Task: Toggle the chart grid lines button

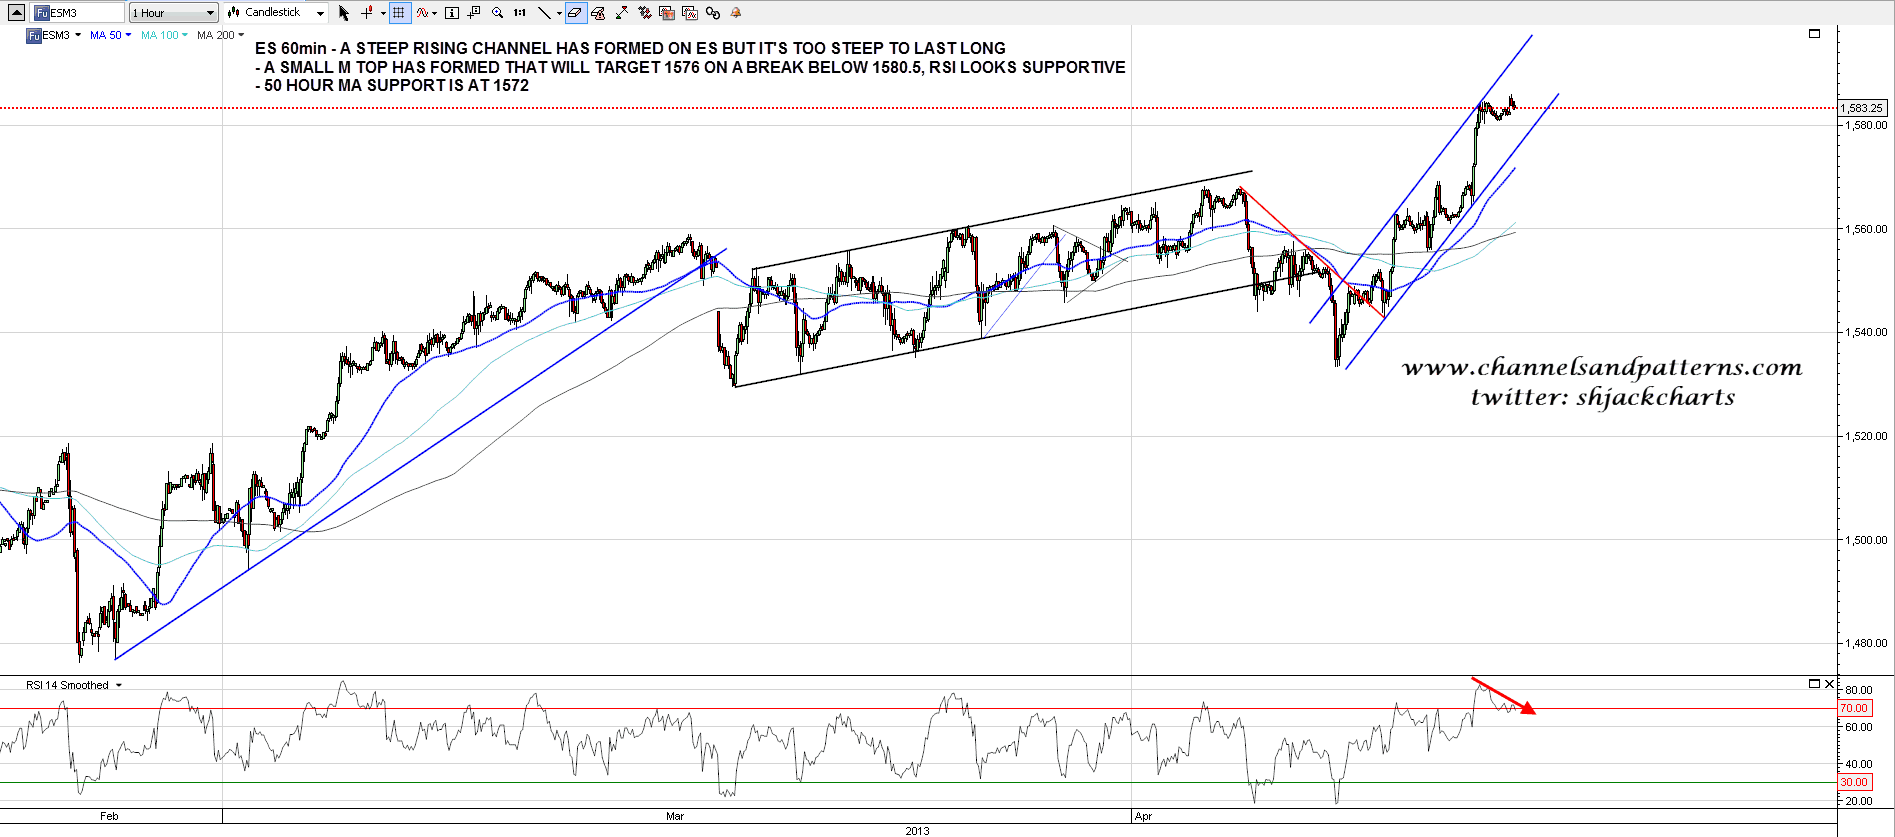Action: pyautogui.click(x=399, y=13)
